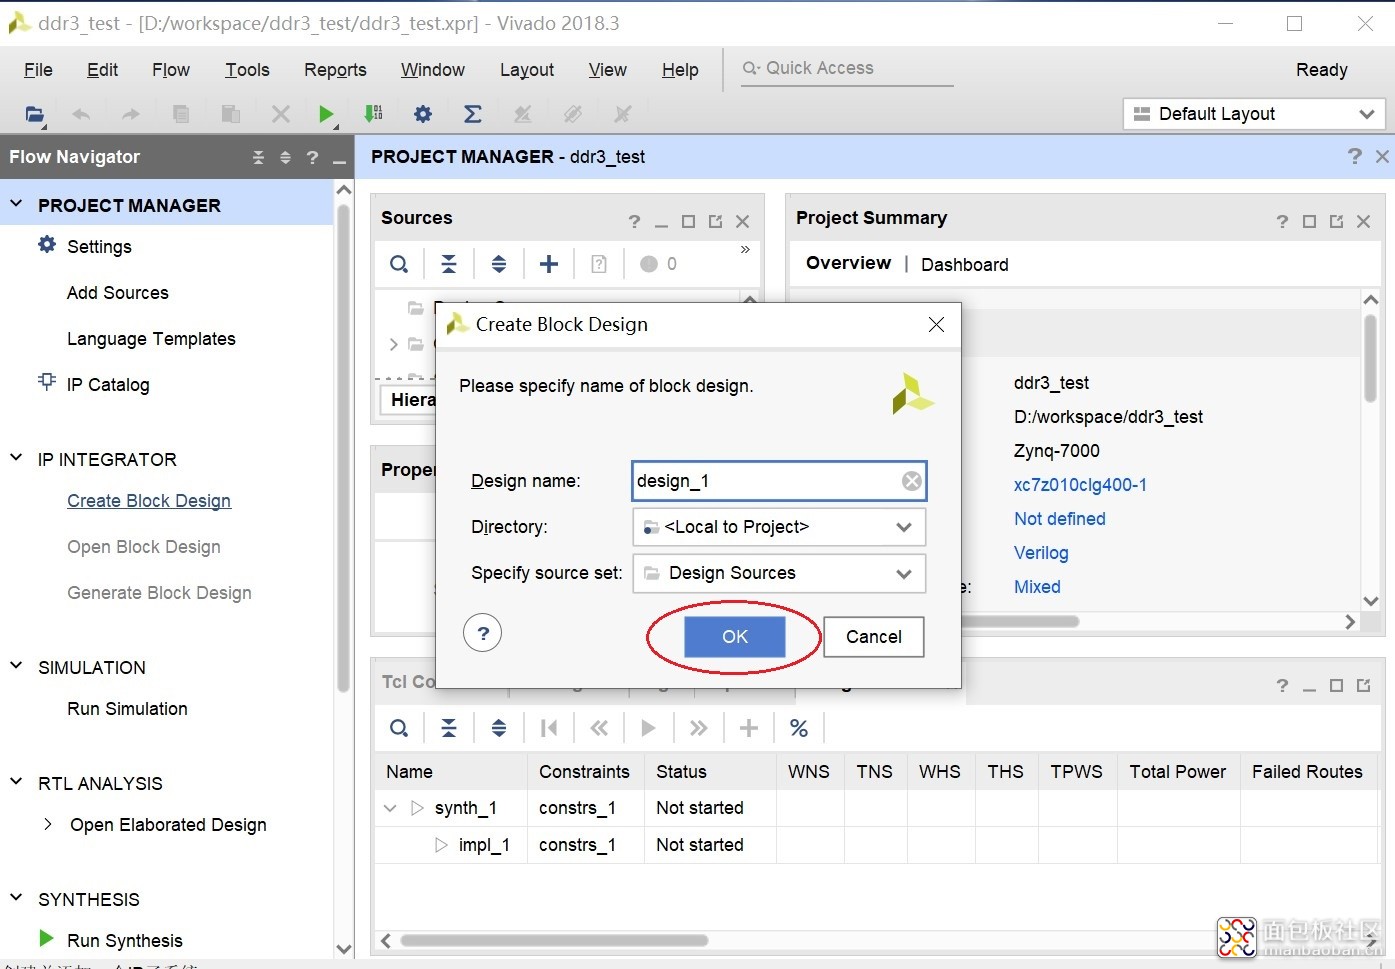Viewport: 1395px width, 969px height.
Task: Open the Reports menu
Action: click(335, 70)
